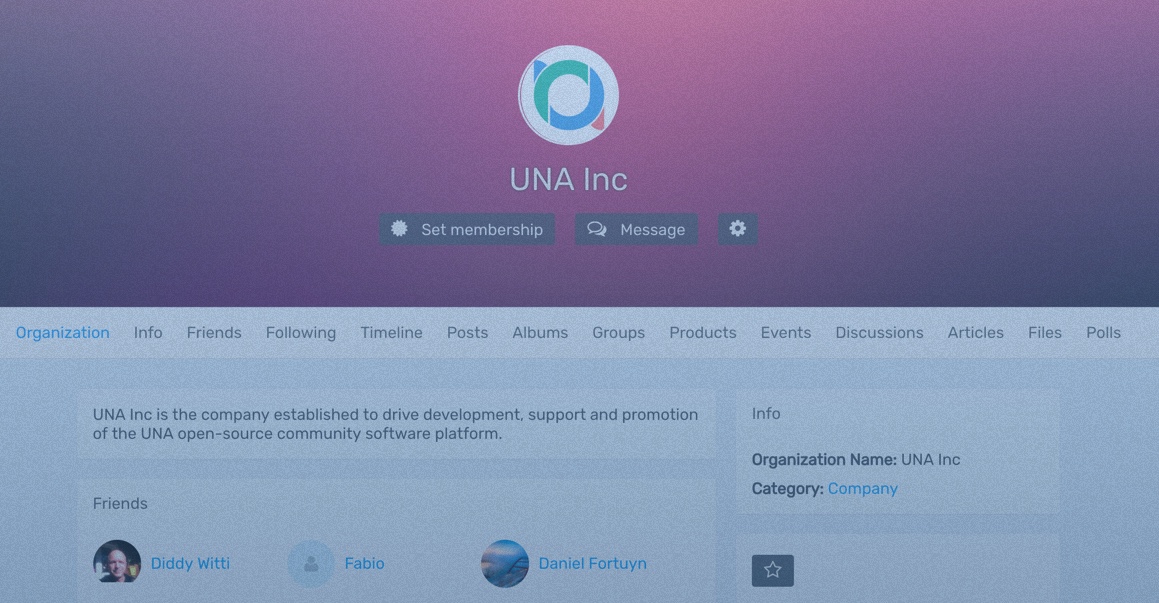This screenshot has width=1159, height=603.
Task: Click the UNA Inc logo avatar
Action: pyautogui.click(x=568, y=95)
